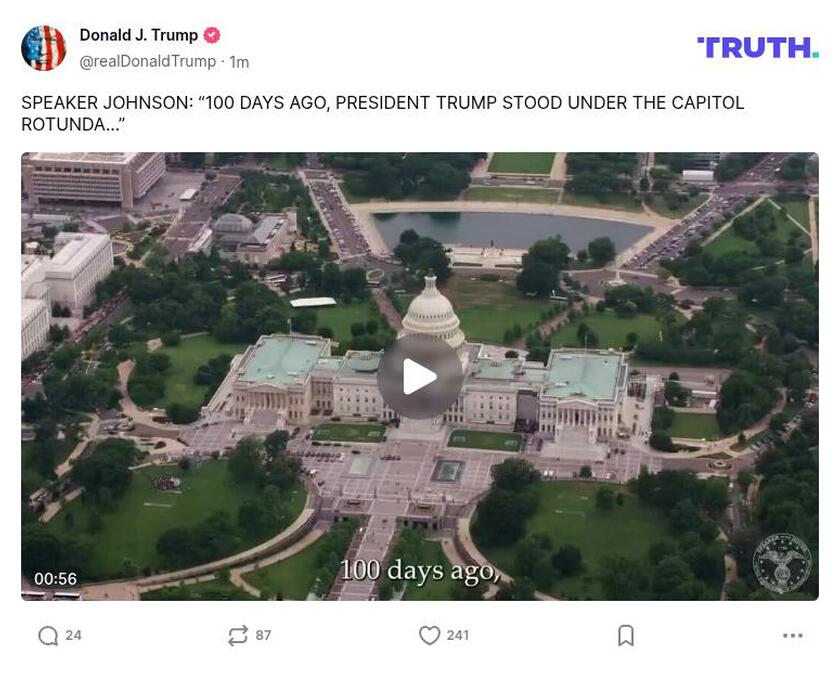Viewport: 840px width, 674px height.
Task: Click the post caption quoting Speaker Johnson
Action: click(383, 111)
